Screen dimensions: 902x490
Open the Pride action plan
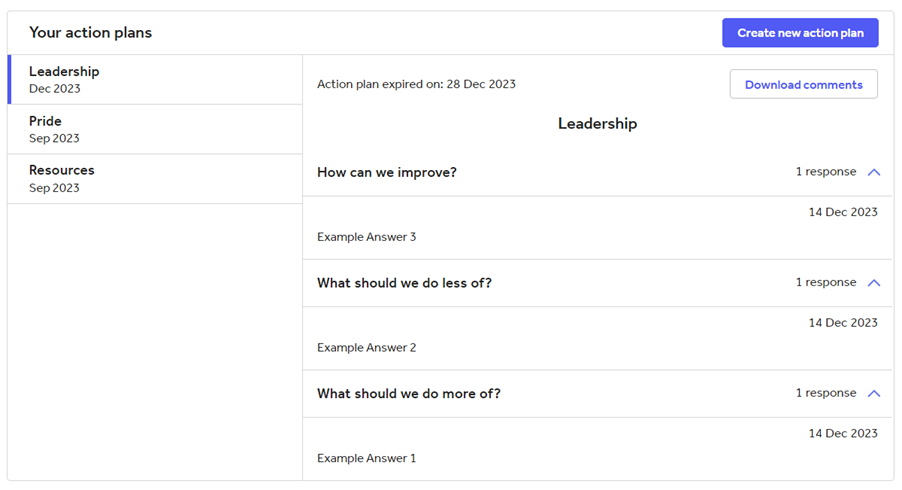pyautogui.click(x=155, y=129)
